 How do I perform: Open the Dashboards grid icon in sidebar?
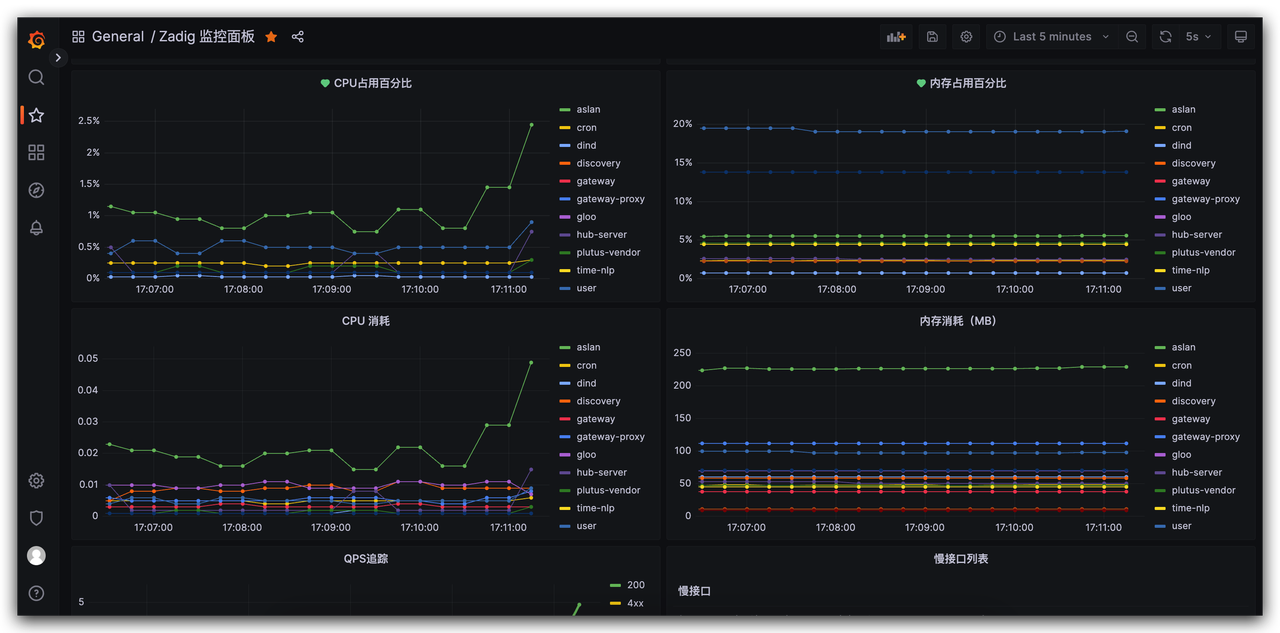click(x=36, y=152)
